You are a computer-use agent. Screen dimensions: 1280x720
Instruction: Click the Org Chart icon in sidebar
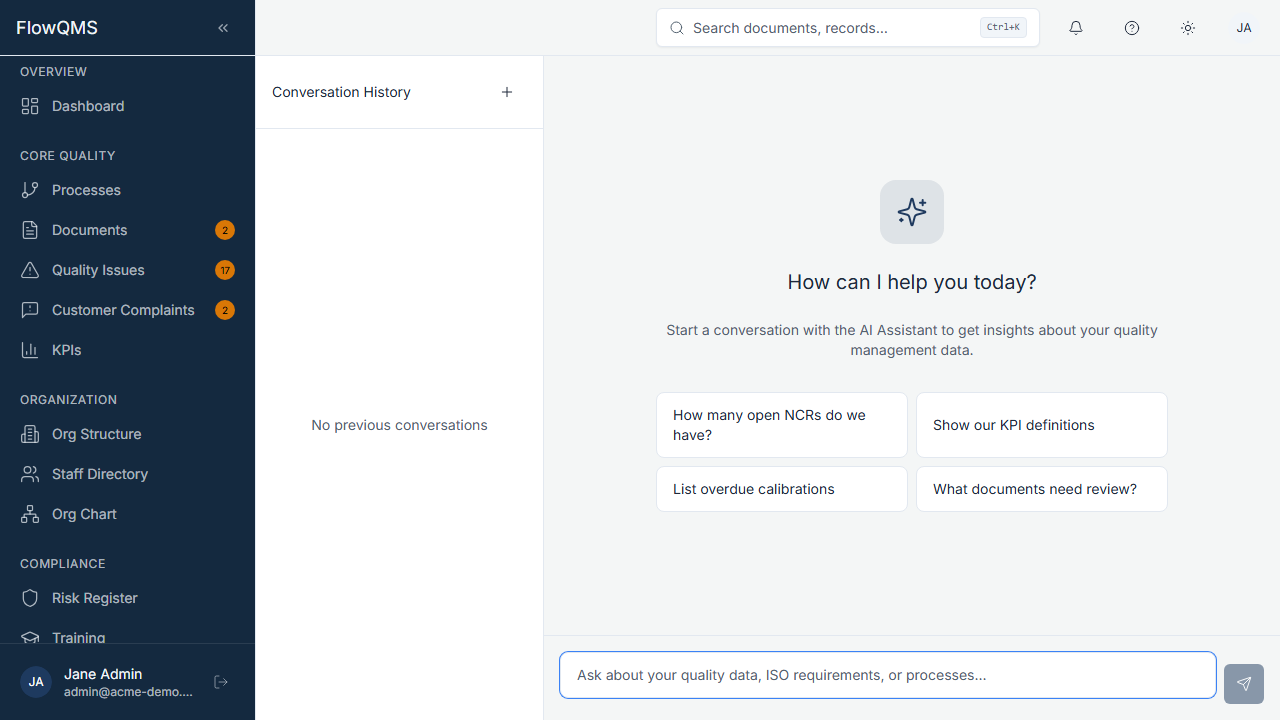pos(30,514)
